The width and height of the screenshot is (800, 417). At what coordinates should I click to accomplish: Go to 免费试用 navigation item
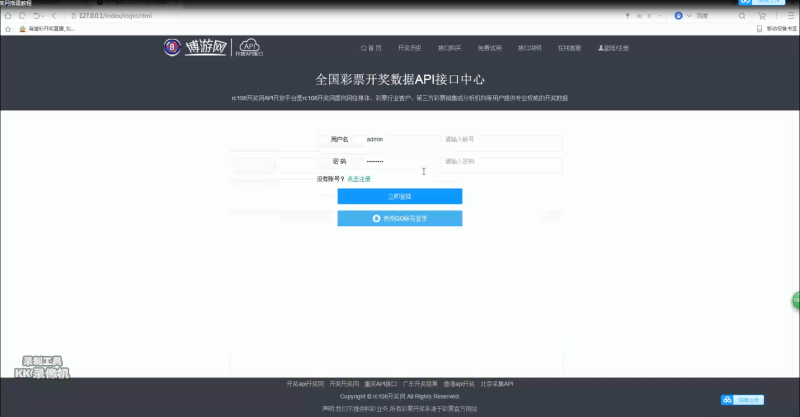tap(488, 48)
